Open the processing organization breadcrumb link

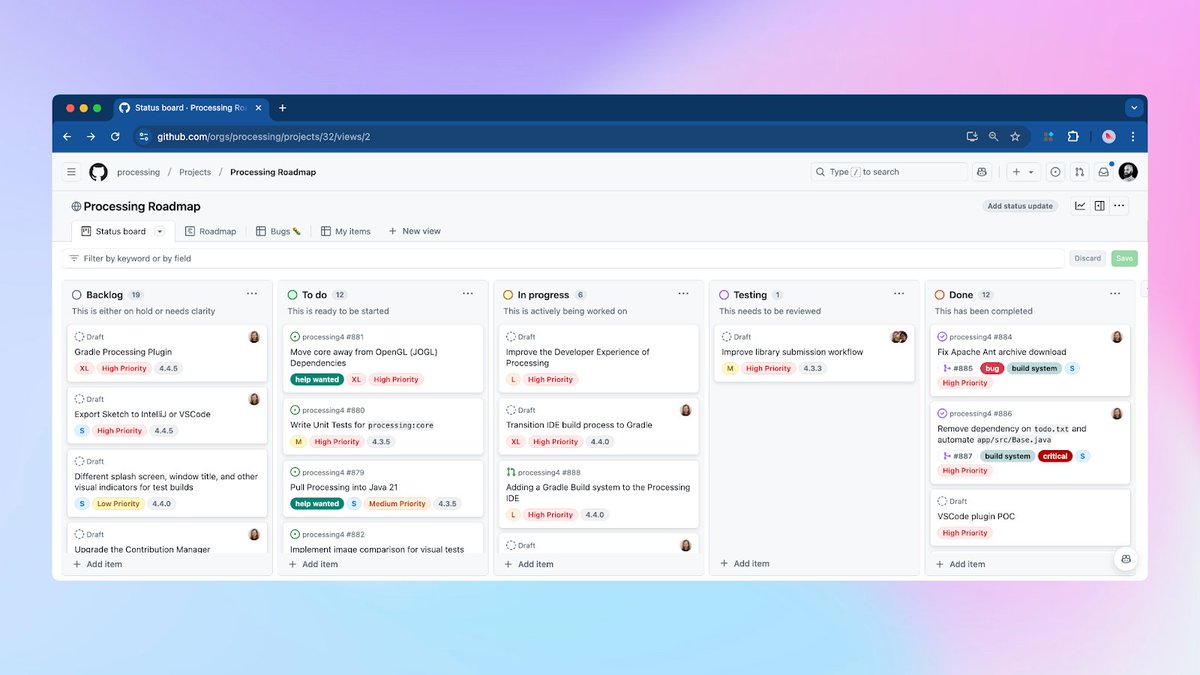138,172
